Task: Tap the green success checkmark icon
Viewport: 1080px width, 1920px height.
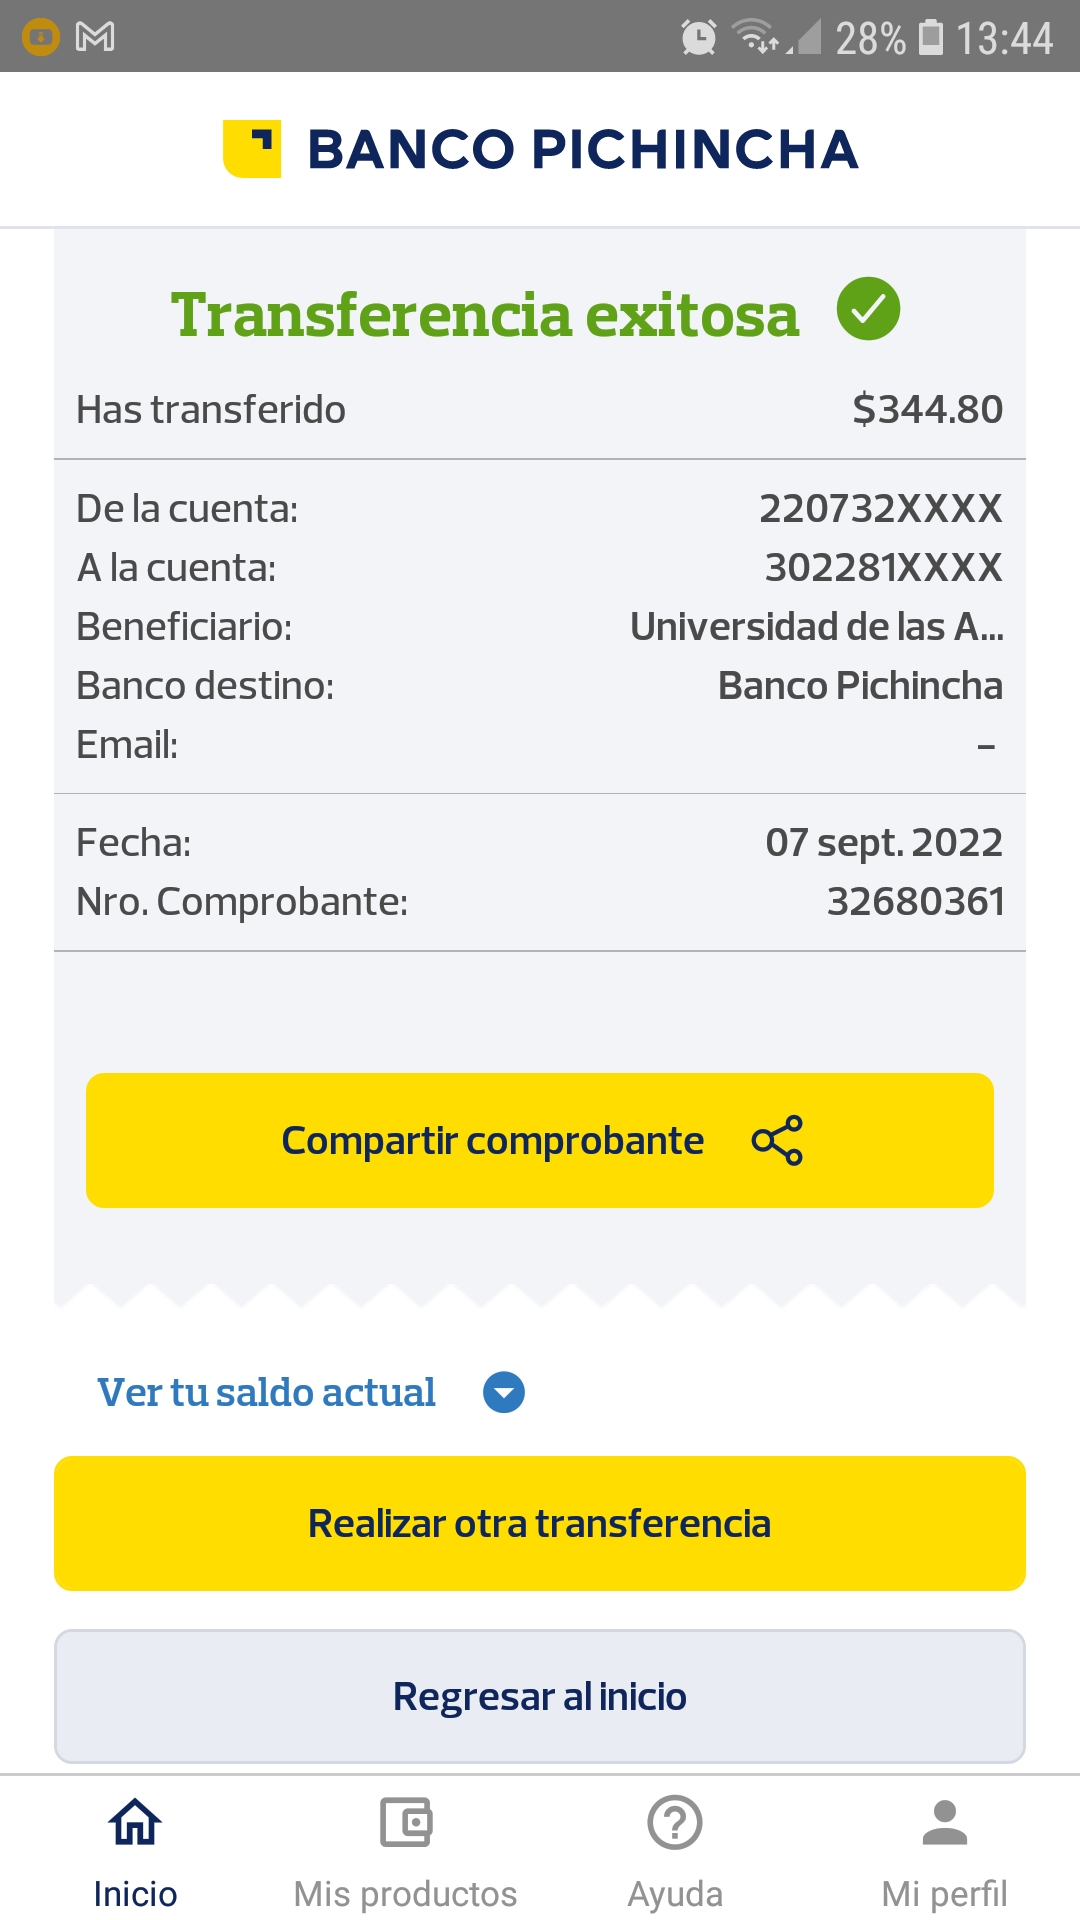Action: click(868, 309)
